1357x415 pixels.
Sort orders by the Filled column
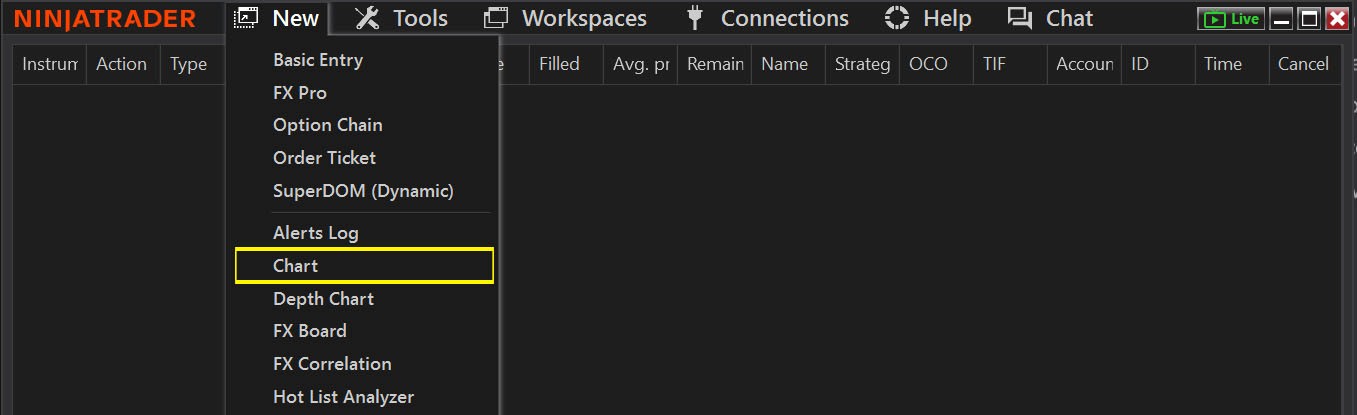pyautogui.click(x=559, y=64)
